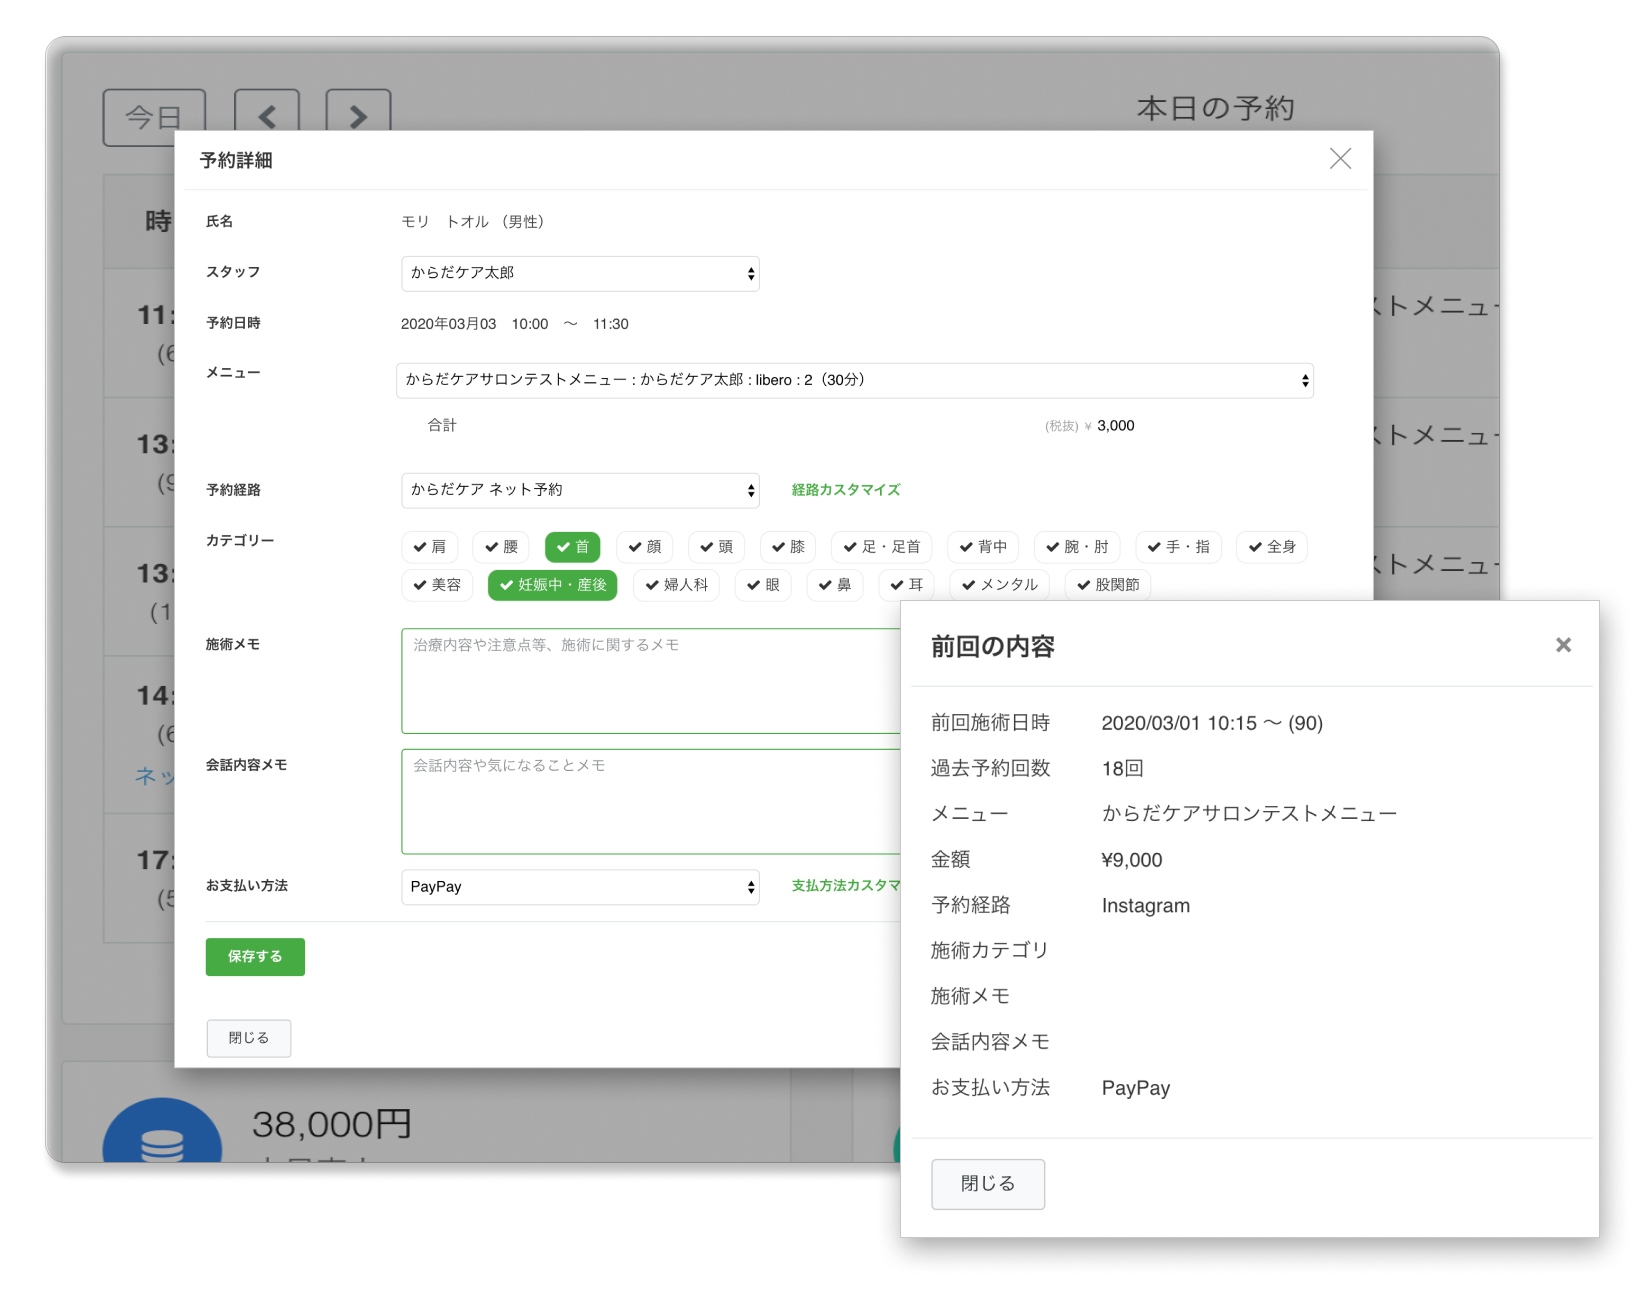Click the 閉じる button in 前回の内容 panel

(x=988, y=1184)
